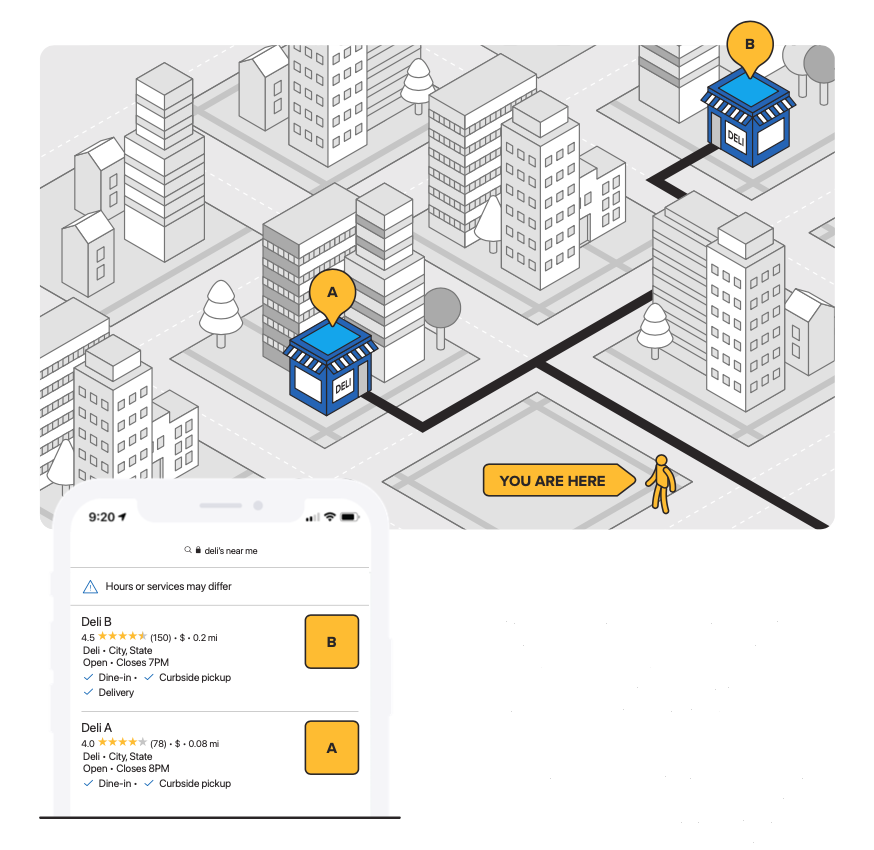This screenshot has height=850, width=874.
Task: Open the Deli B listing title
Action: point(96,621)
